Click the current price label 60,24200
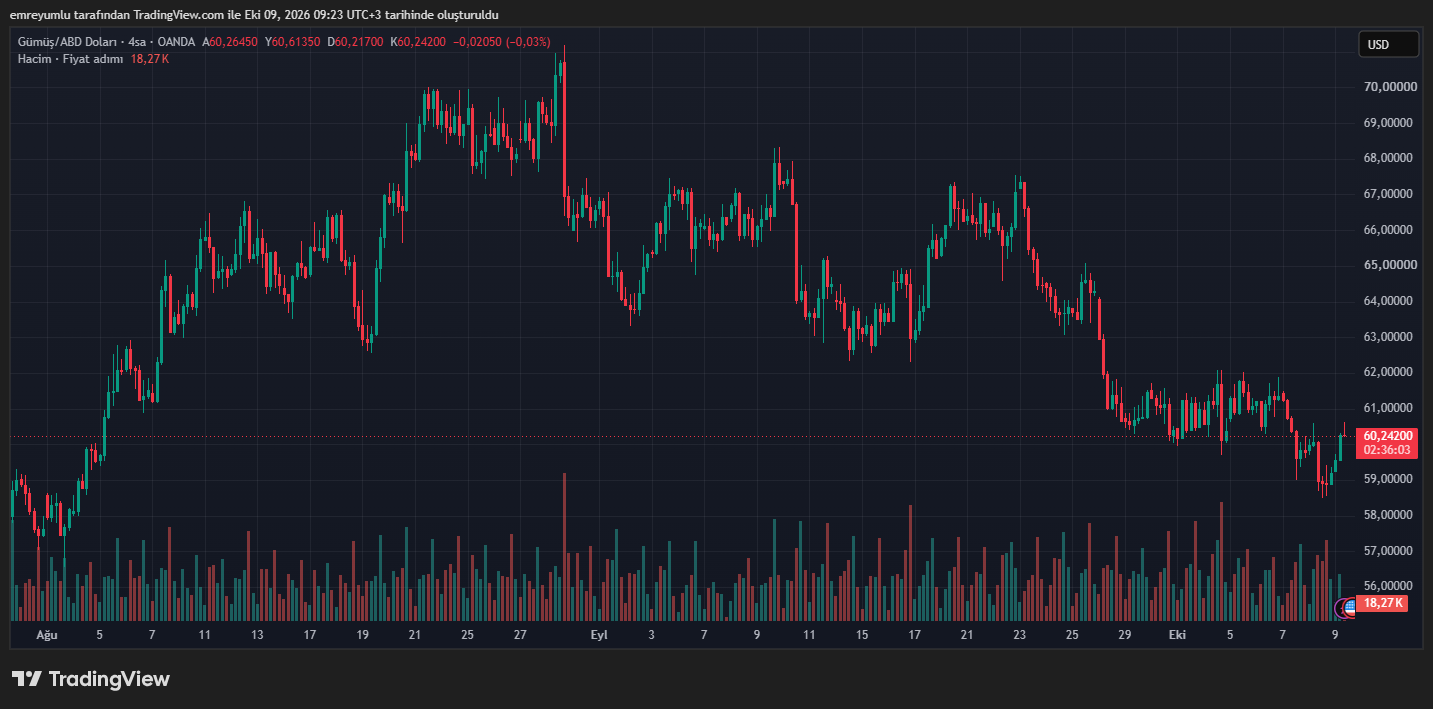The width and height of the screenshot is (1433, 709). [1388, 436]
